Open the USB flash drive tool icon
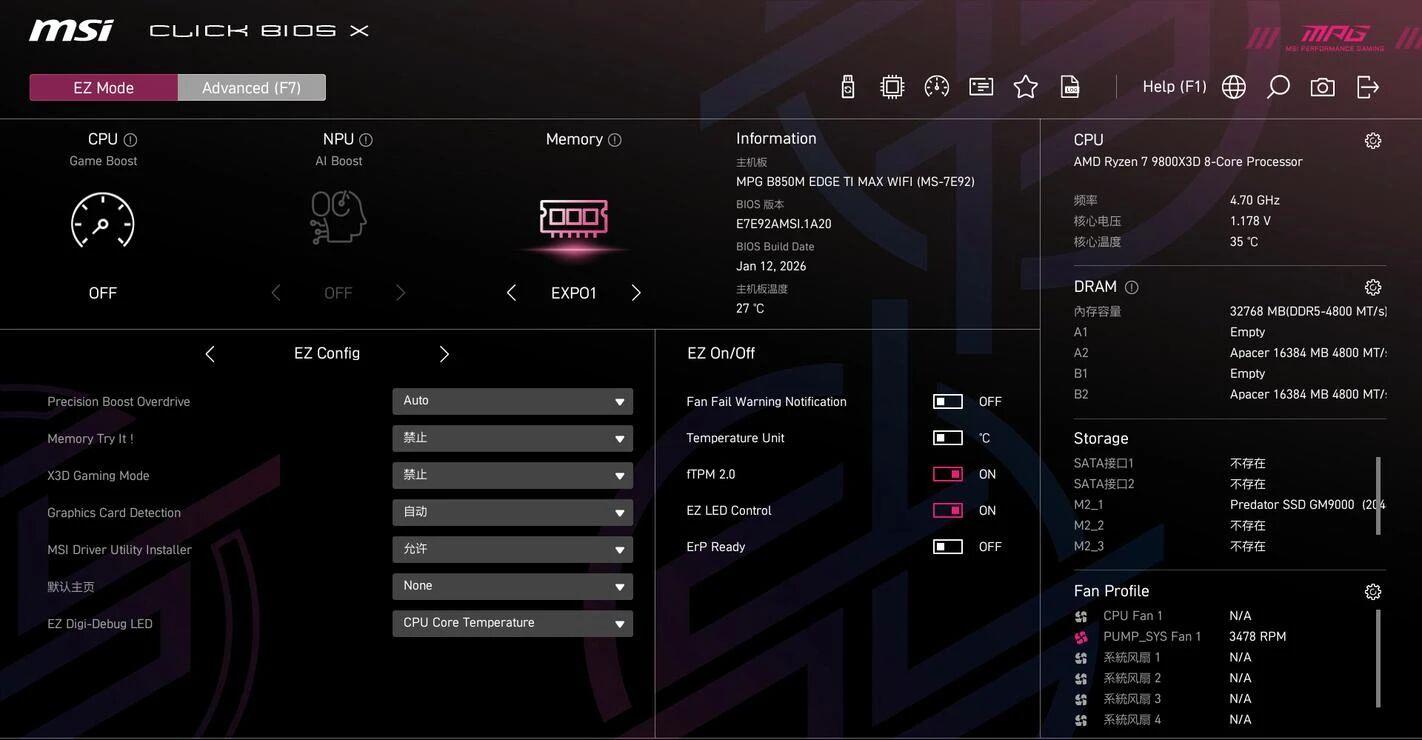 [848, 87]
